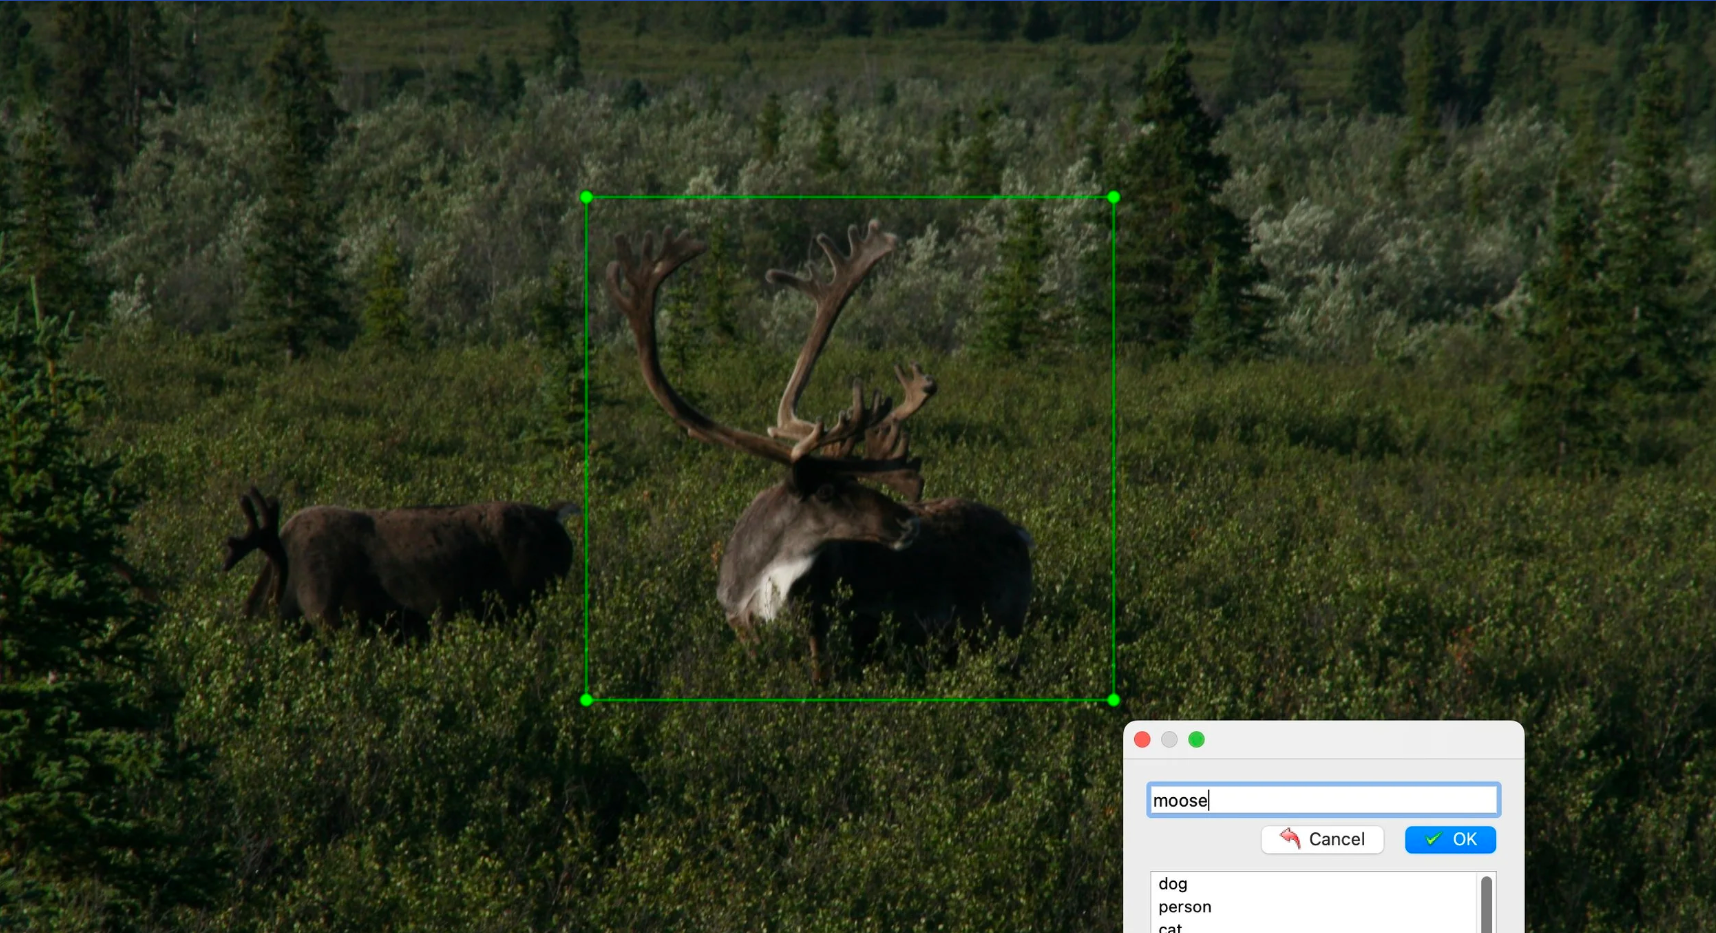Click top-left vertex of bounding box
The image size is (1716, 933).
[587, 197]
